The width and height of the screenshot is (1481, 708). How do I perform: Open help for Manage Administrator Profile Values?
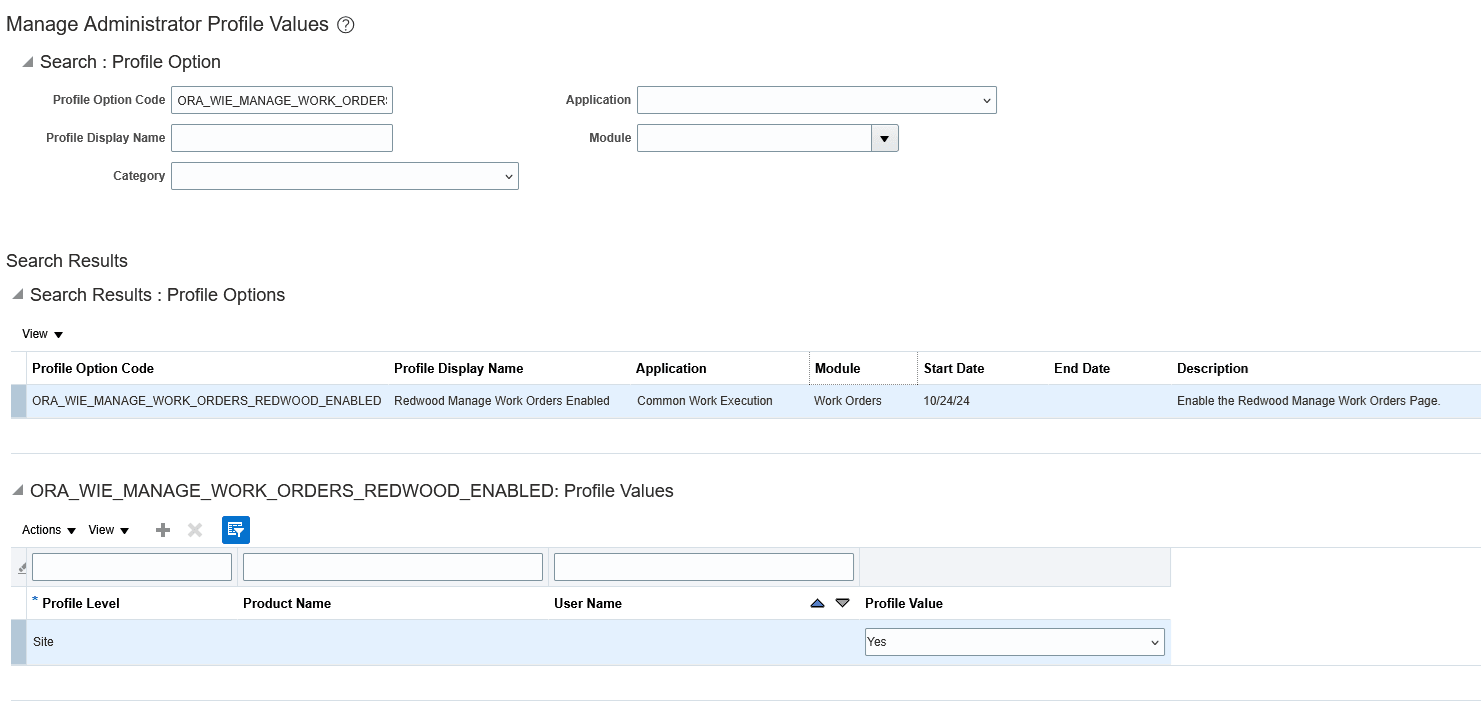(x=345, y=24)
